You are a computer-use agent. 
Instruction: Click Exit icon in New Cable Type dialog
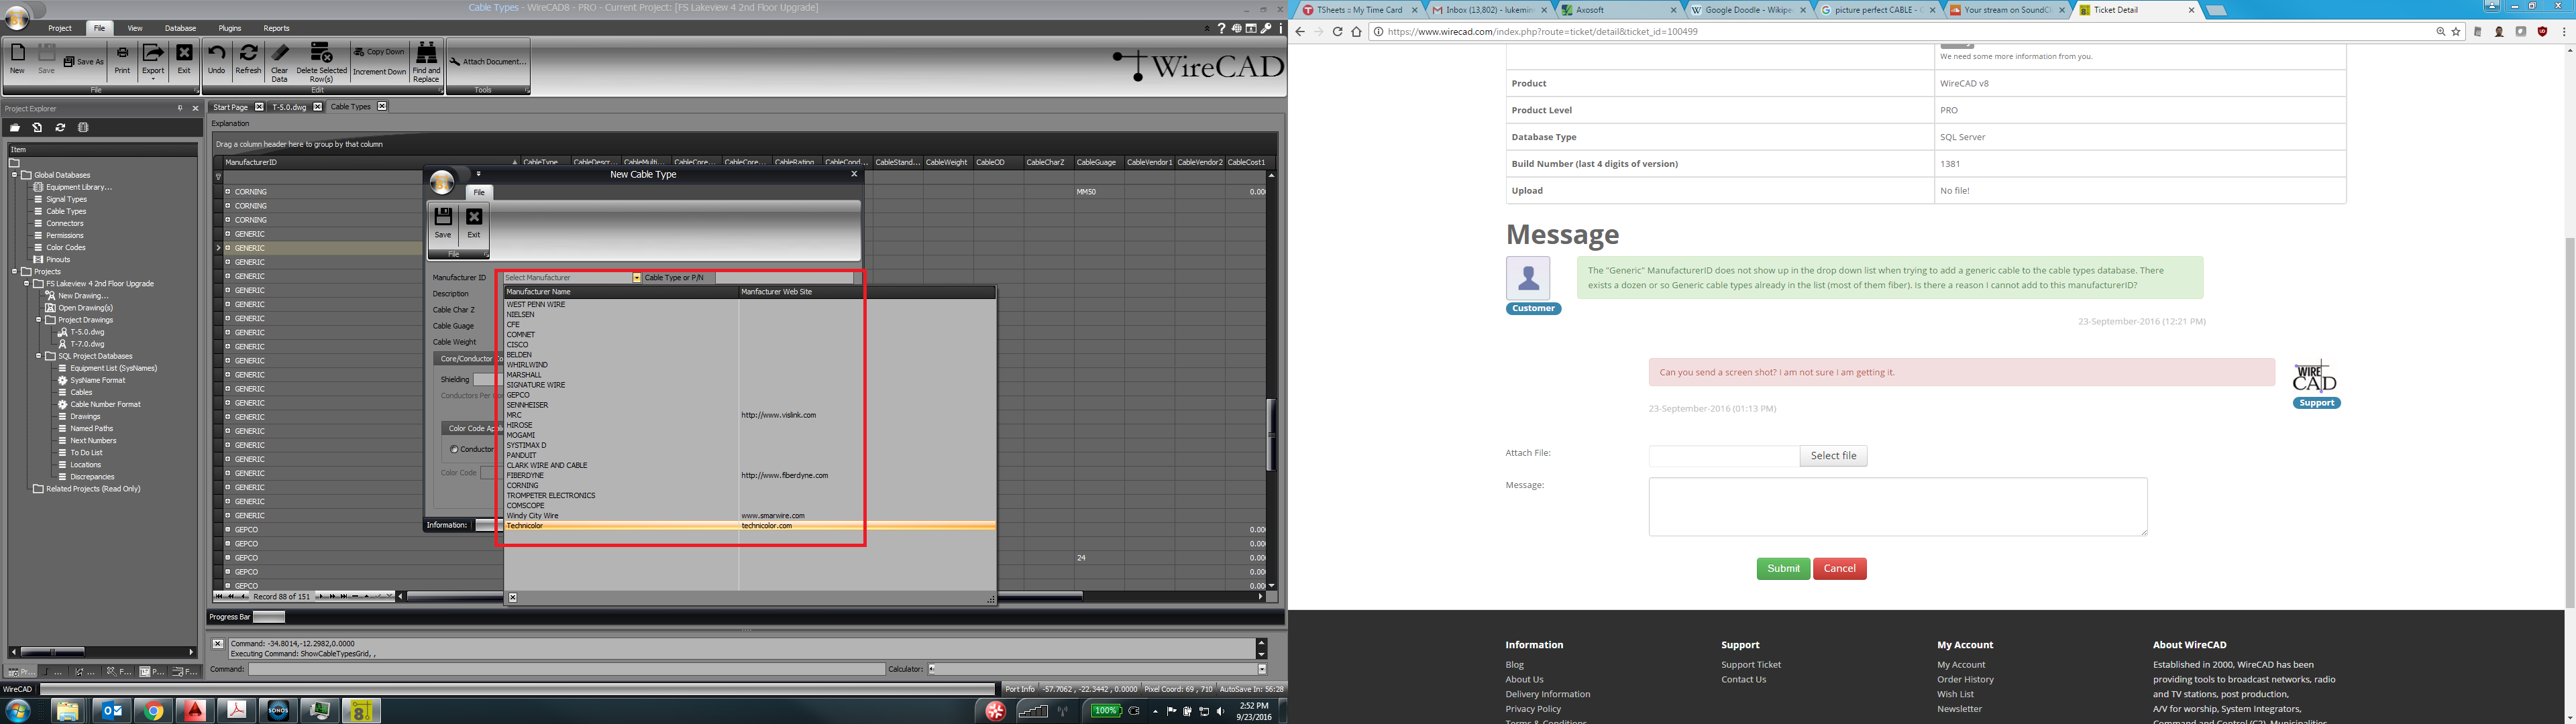pyautogui.click(x=474, y=223)
